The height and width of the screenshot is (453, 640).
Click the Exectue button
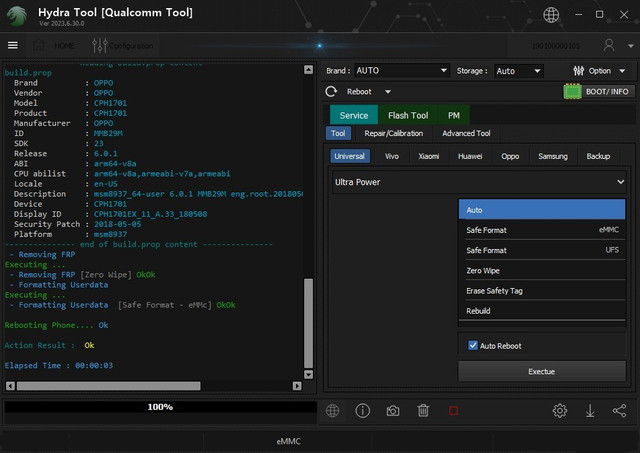pos(542,371)
